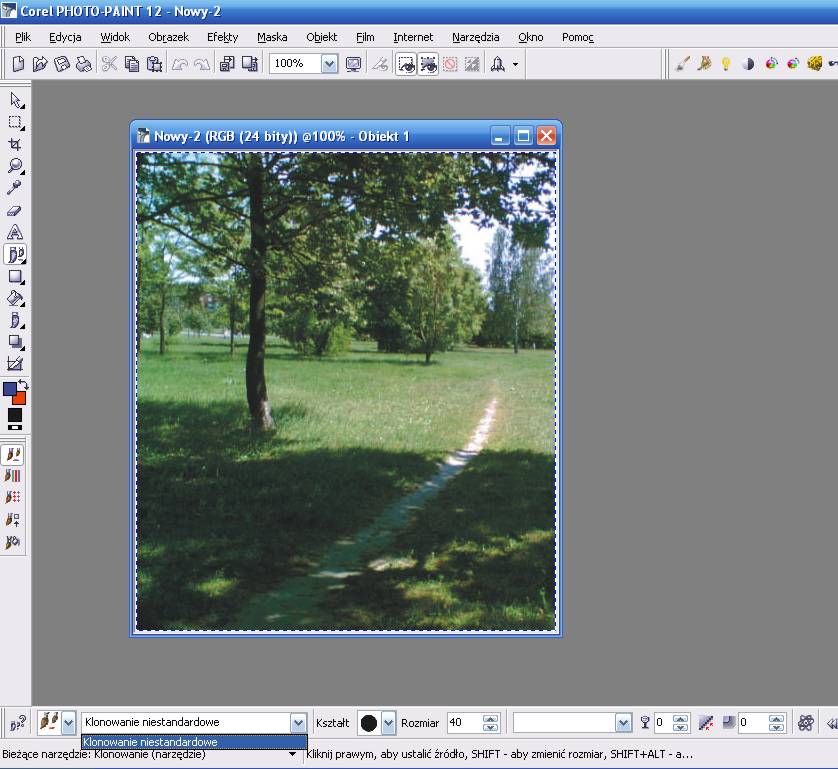
Task: Select the Zoom magnifier tool
Action: pos(15,166)
